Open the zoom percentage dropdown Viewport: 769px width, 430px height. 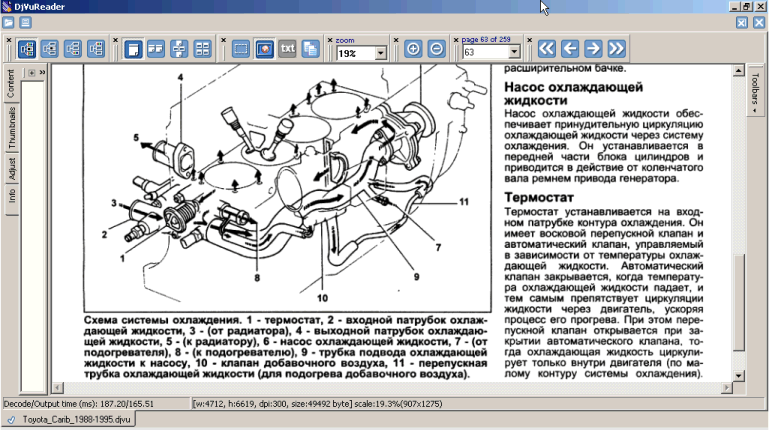381,53
